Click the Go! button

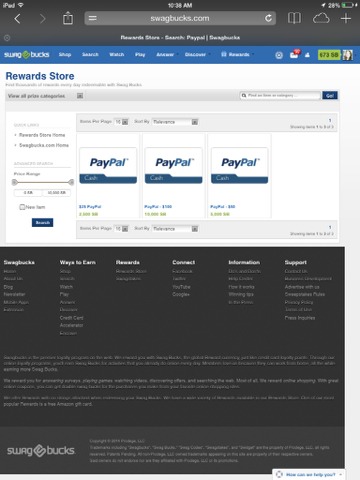click(x=330, y=96)
